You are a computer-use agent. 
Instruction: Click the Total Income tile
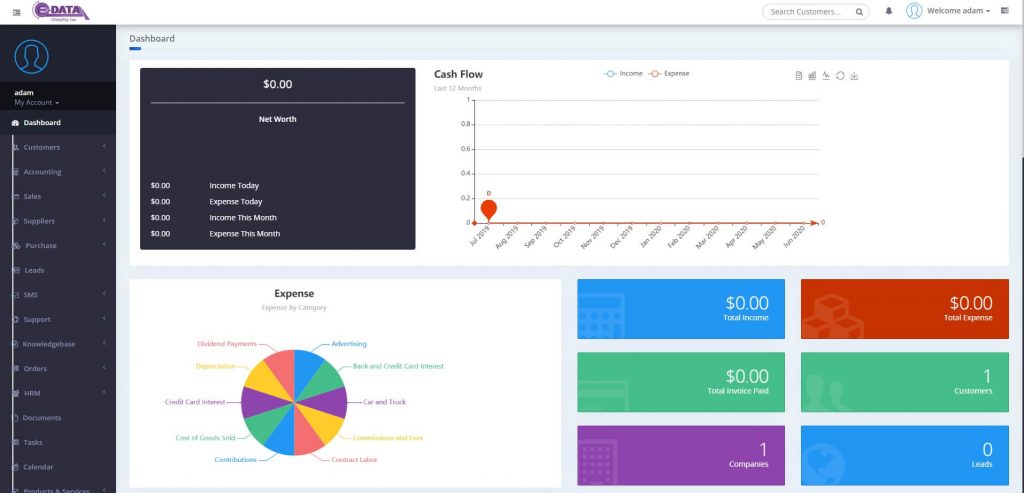(680, 308)
